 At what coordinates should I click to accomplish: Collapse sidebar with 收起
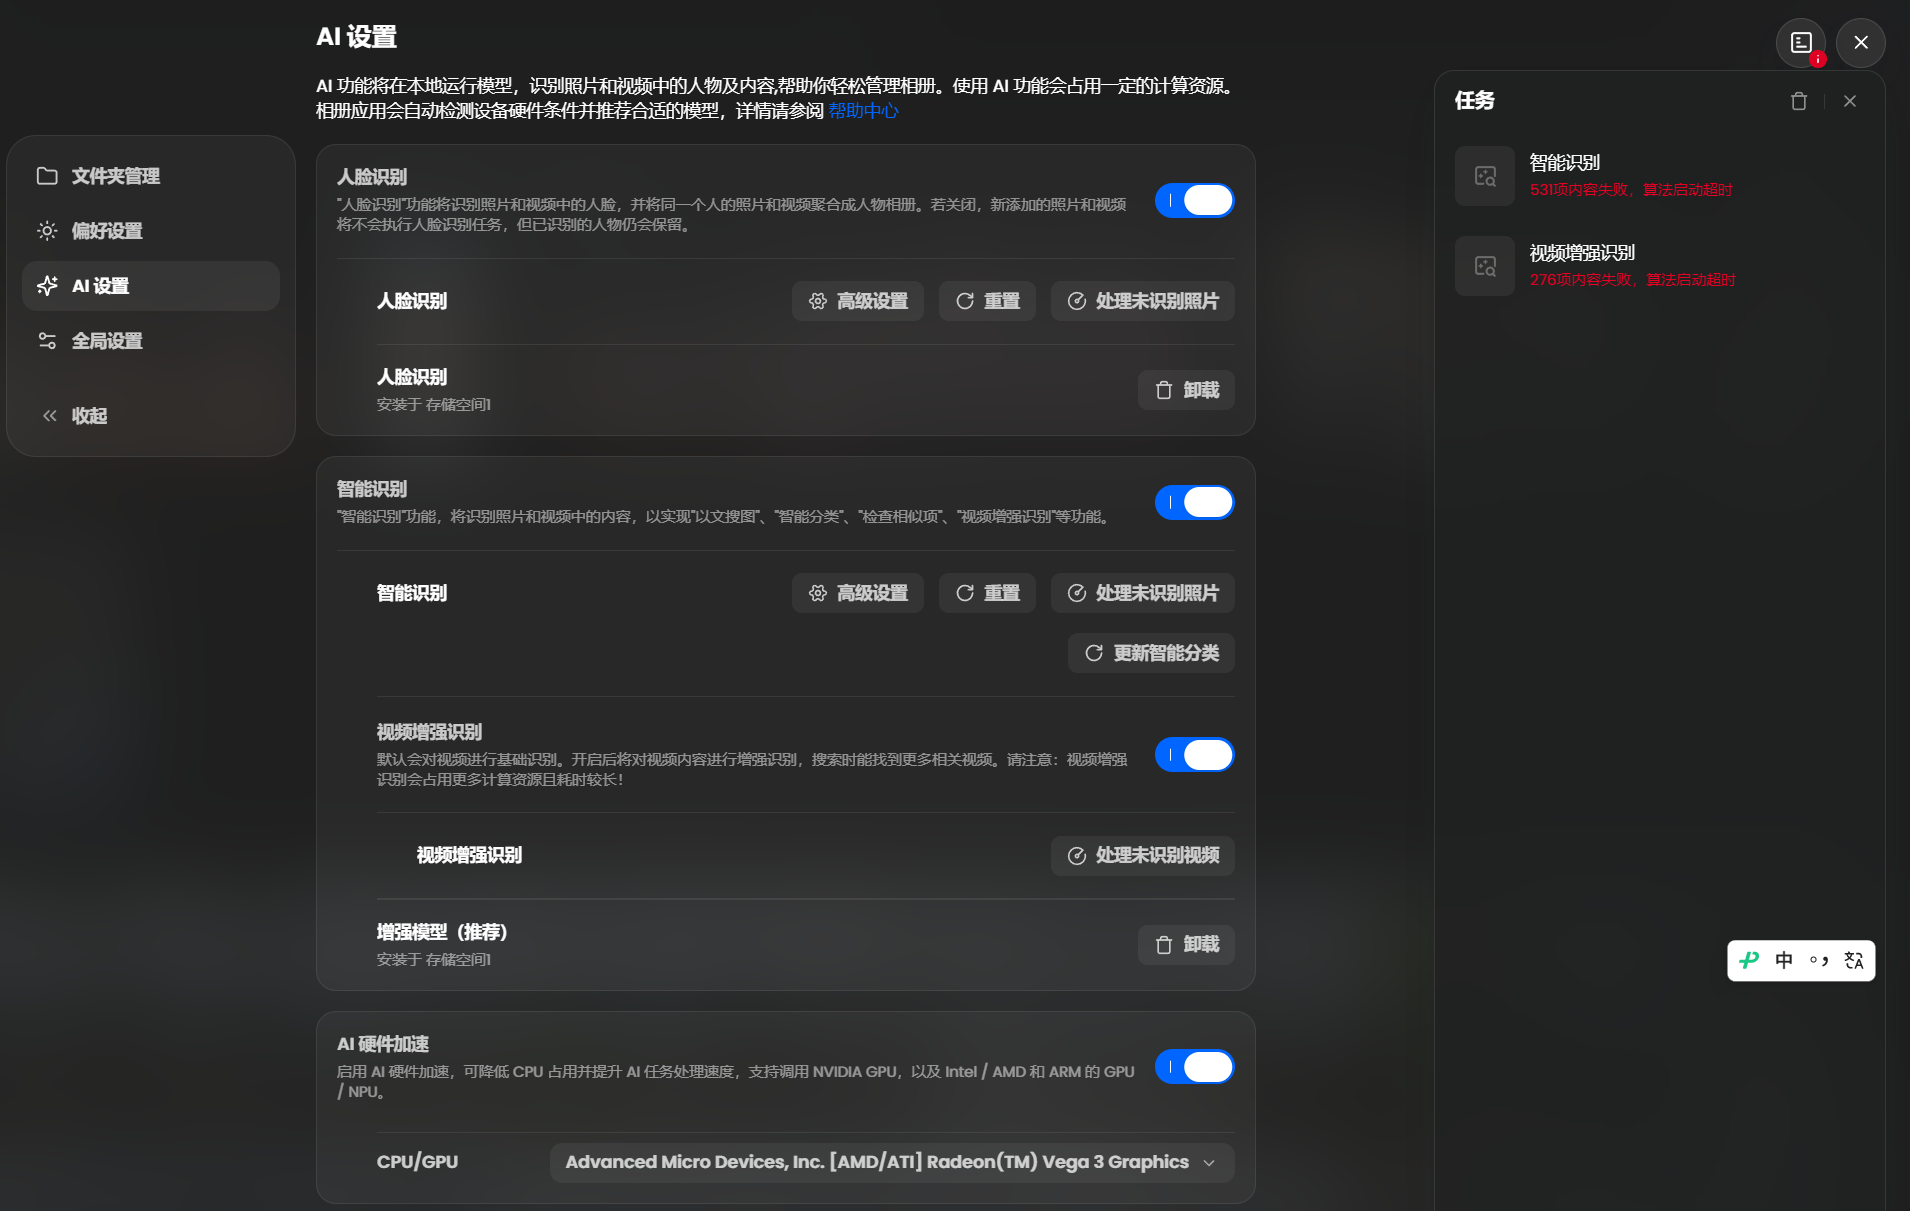tap(150, 416)
